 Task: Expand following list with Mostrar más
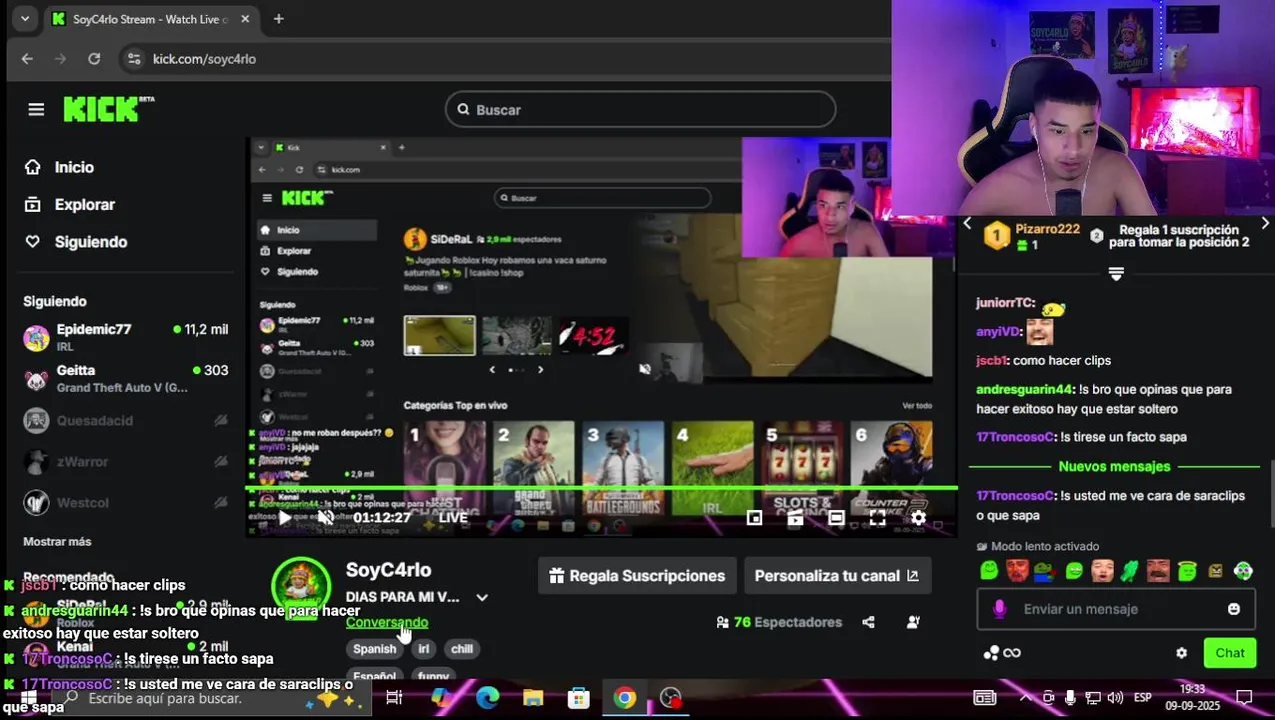tap(57, 541)
